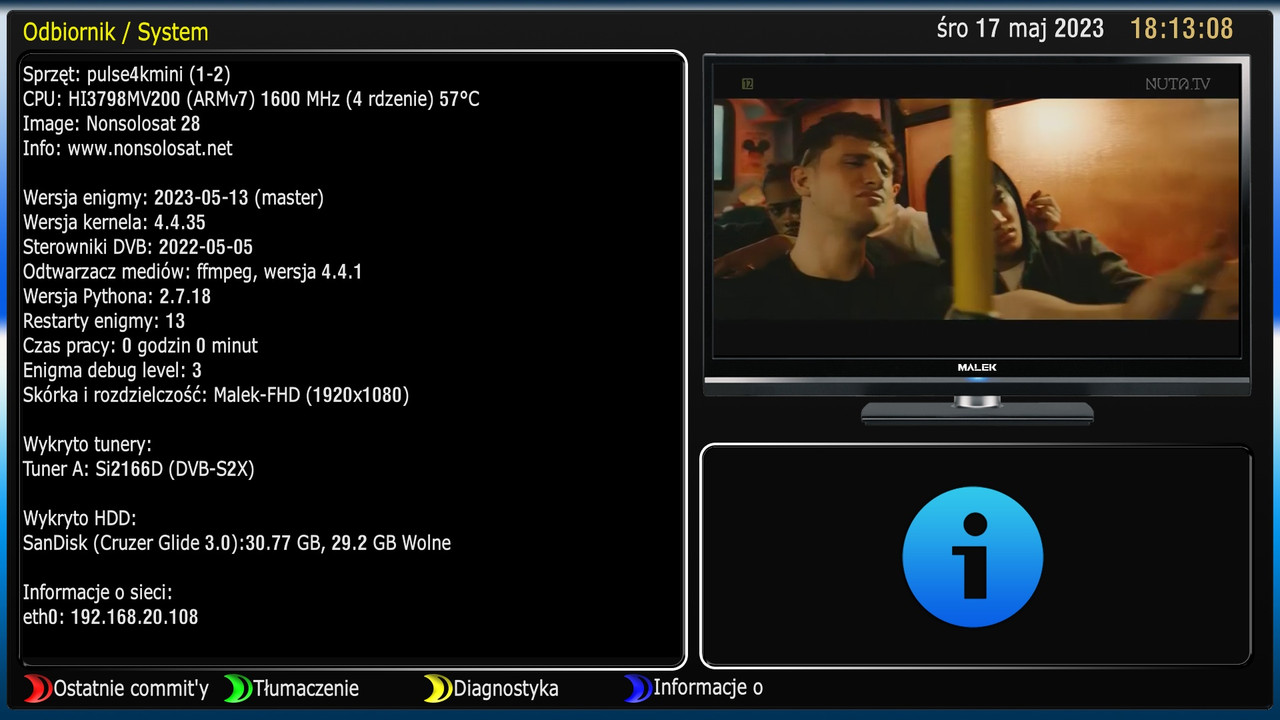The height and width of the screenshot is (720, 1280).
Task: Click the NUTA.TV channel logo
Action: 1177,84
